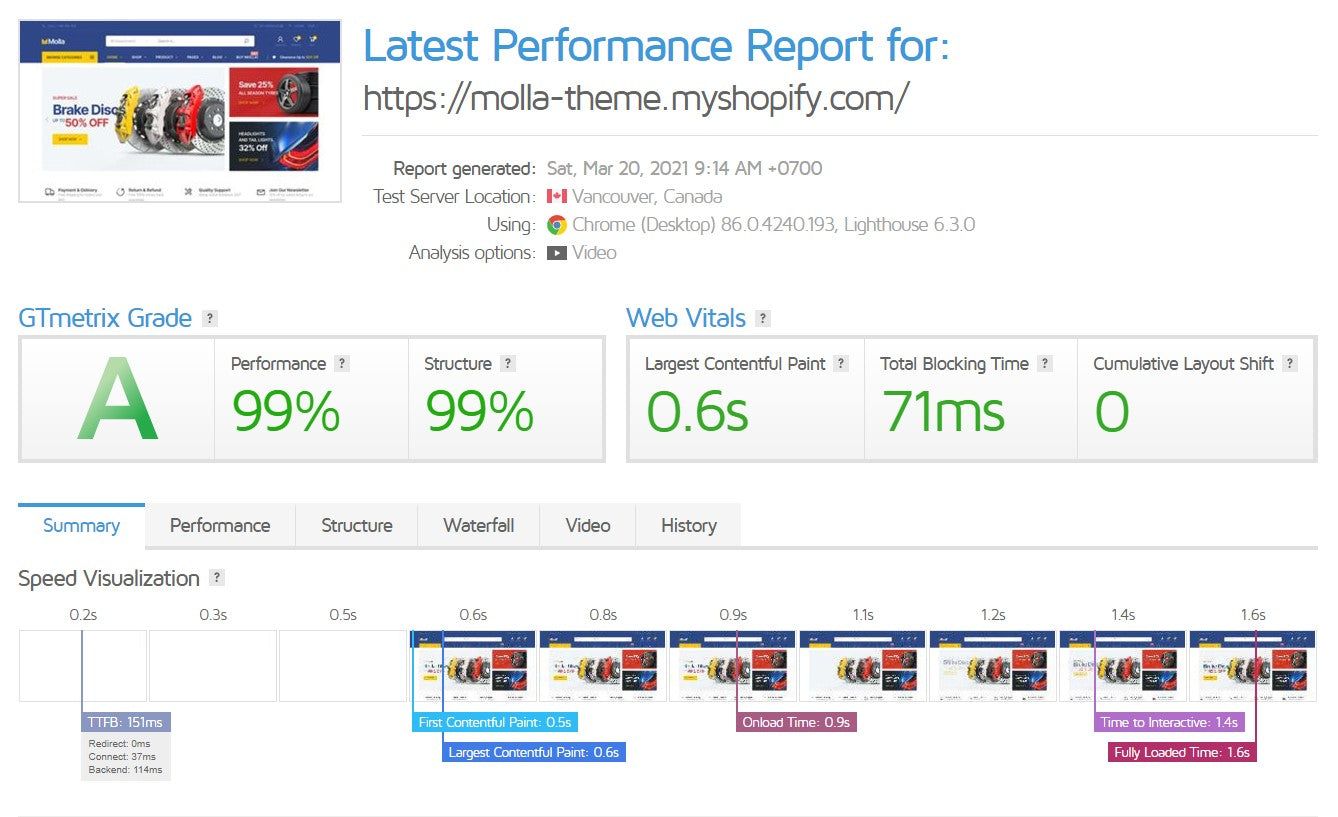Viewport: 1338px width, 817px height.
Task: Click help icon next to Speed Visualization
Action: pyautogui.click(x=217, y=578)
